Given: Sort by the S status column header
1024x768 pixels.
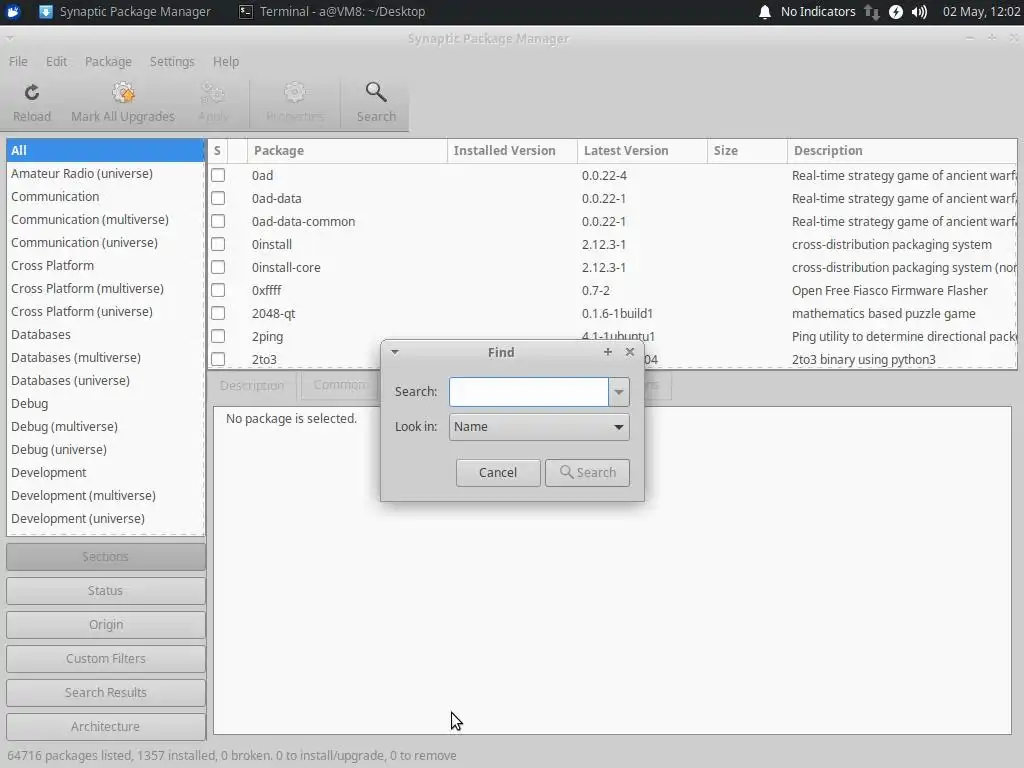Looking at the screenshot, I should (217, 150).
